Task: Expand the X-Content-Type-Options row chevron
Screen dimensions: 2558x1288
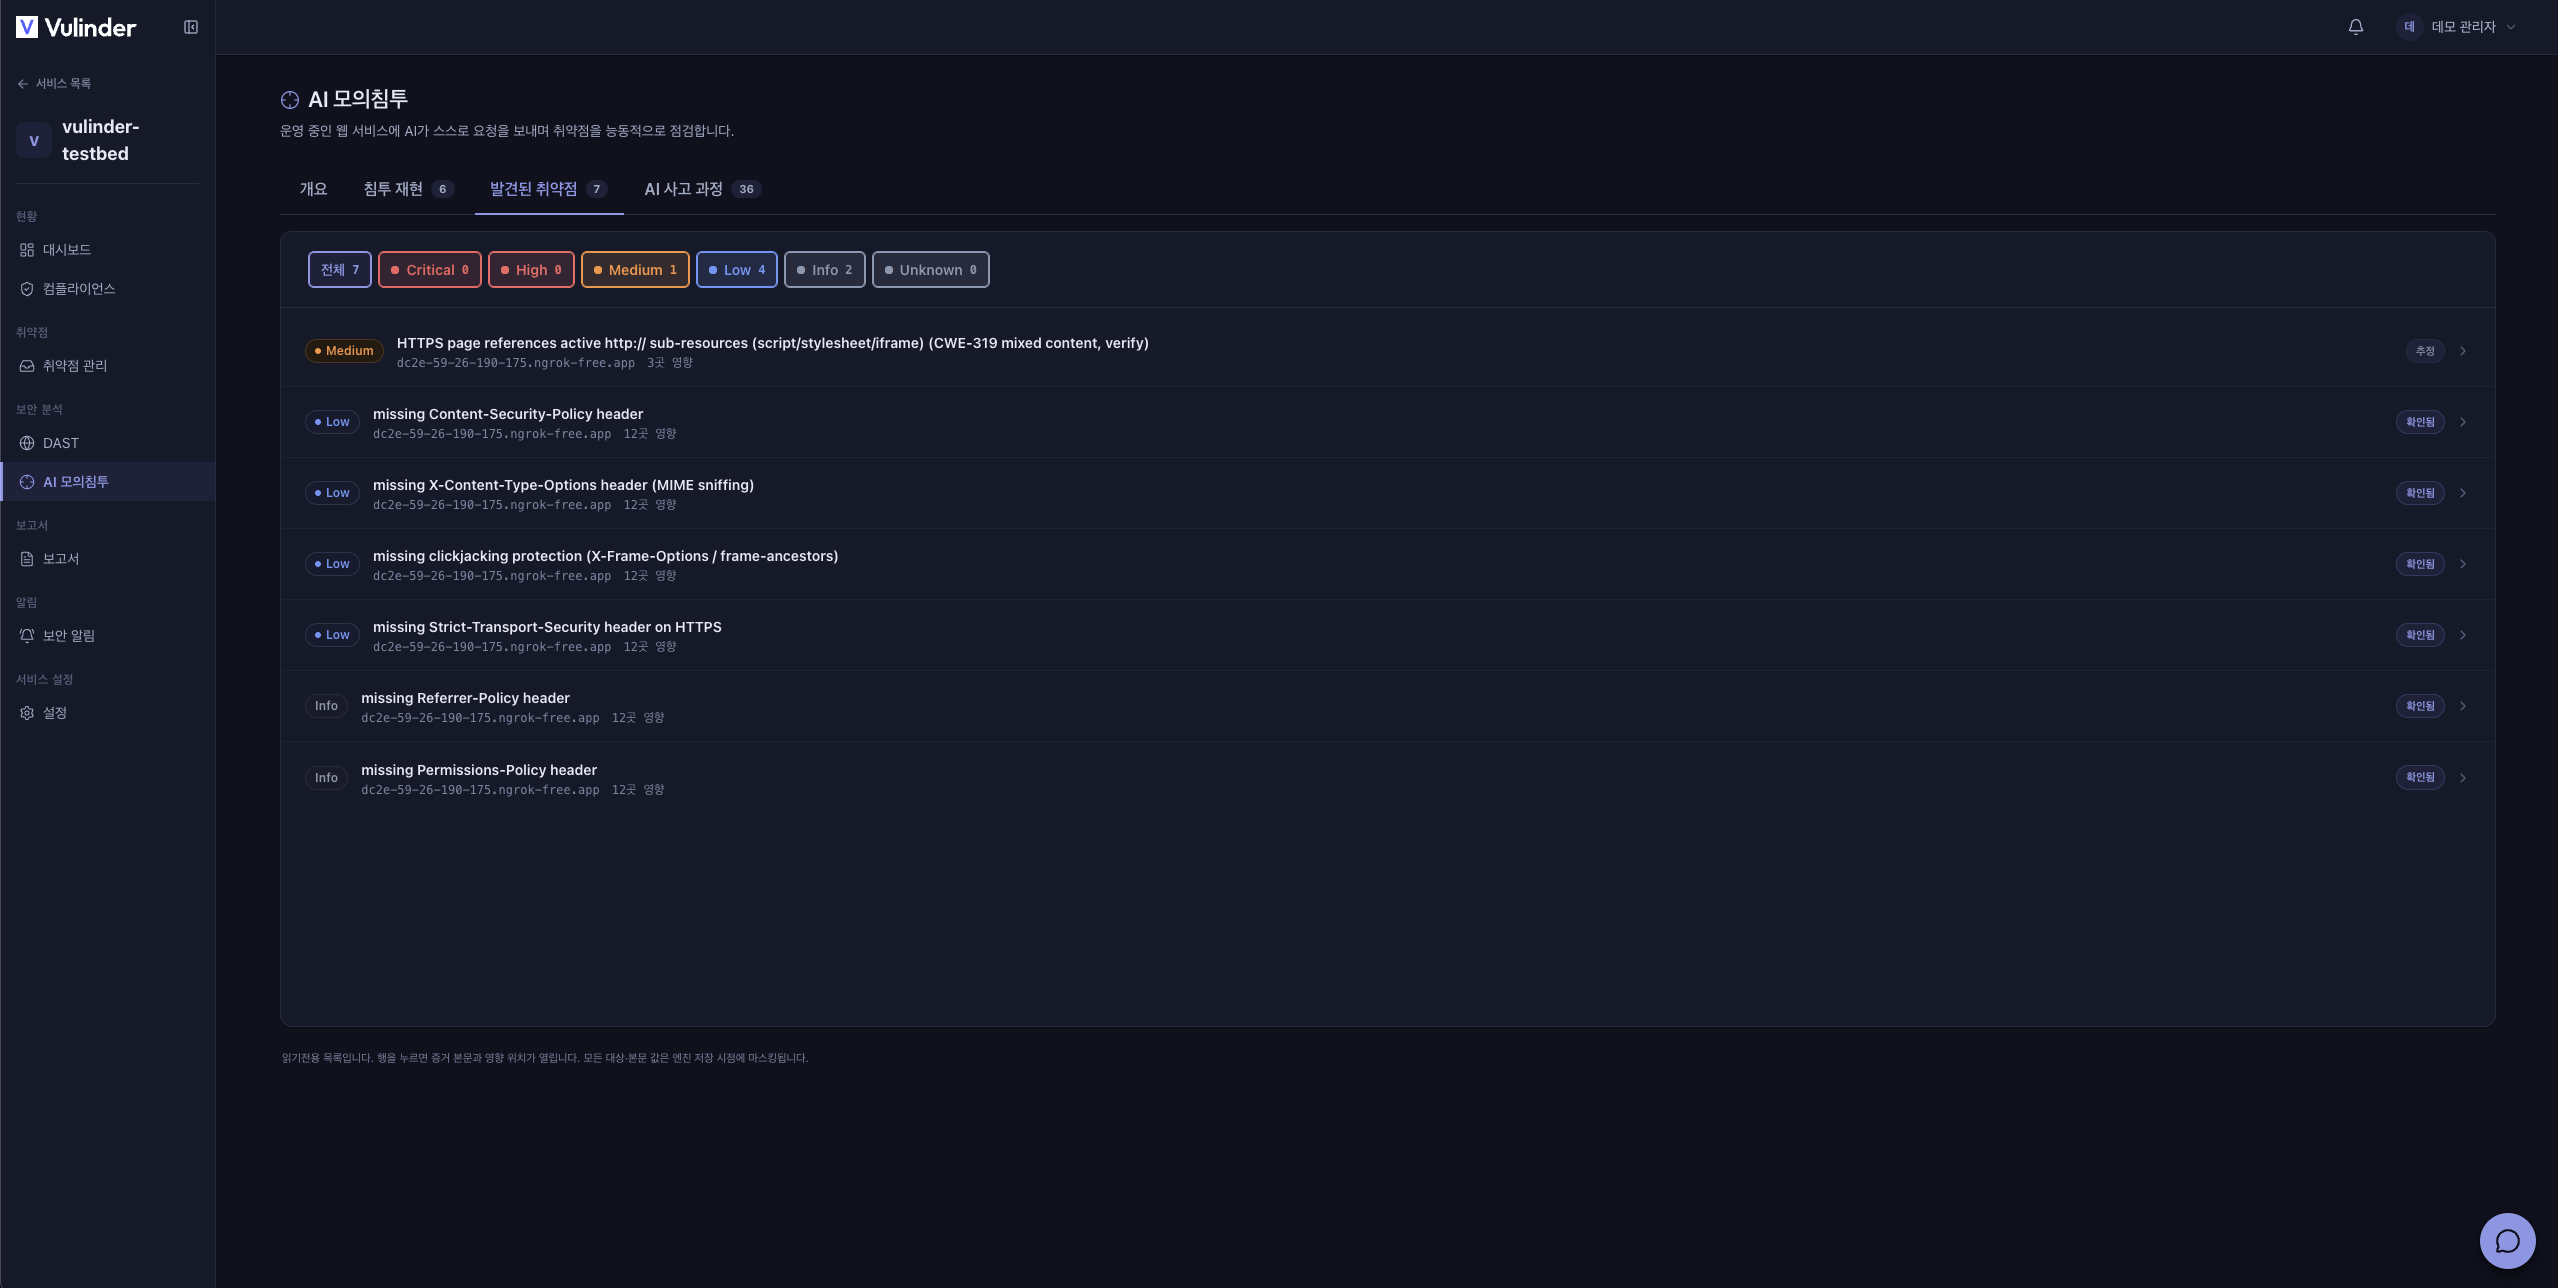Action: point(2463,493)
